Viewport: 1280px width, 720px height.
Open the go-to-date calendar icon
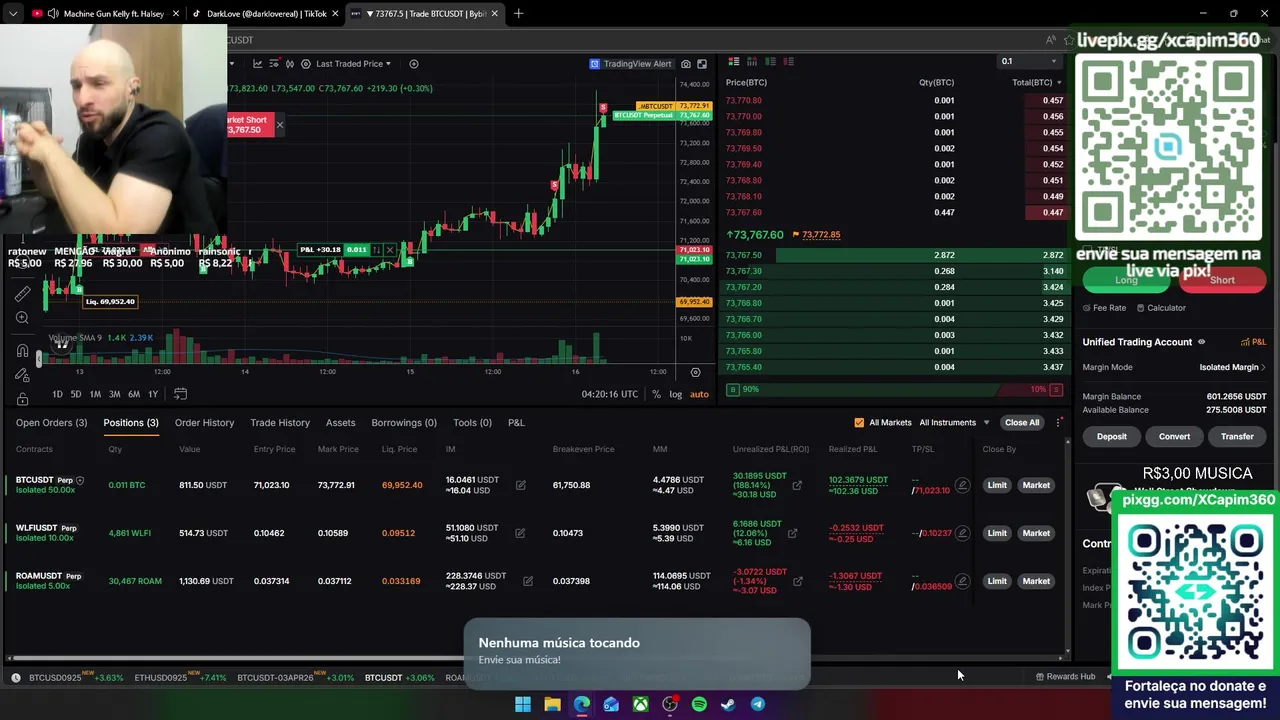tap(180, 394)
